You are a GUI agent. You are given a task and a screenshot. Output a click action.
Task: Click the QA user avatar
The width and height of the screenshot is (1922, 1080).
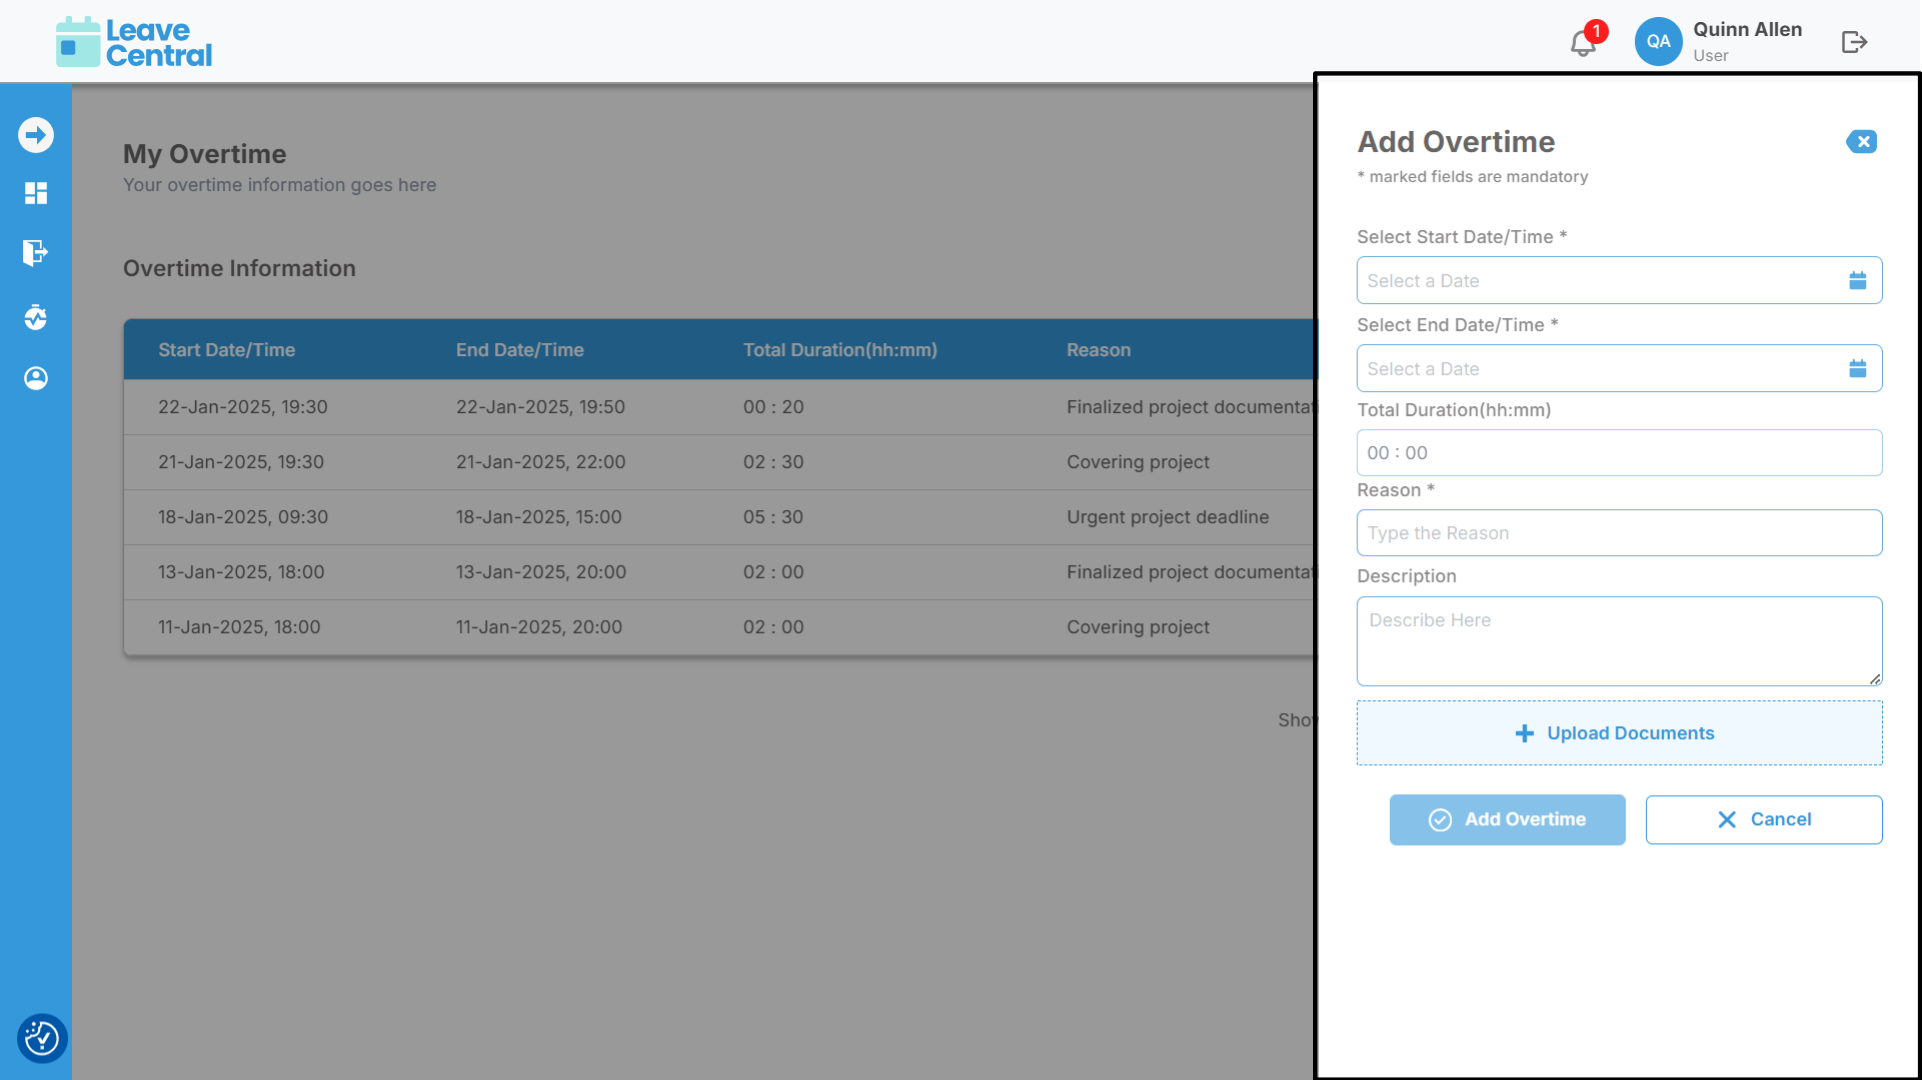pos(1658,42)
